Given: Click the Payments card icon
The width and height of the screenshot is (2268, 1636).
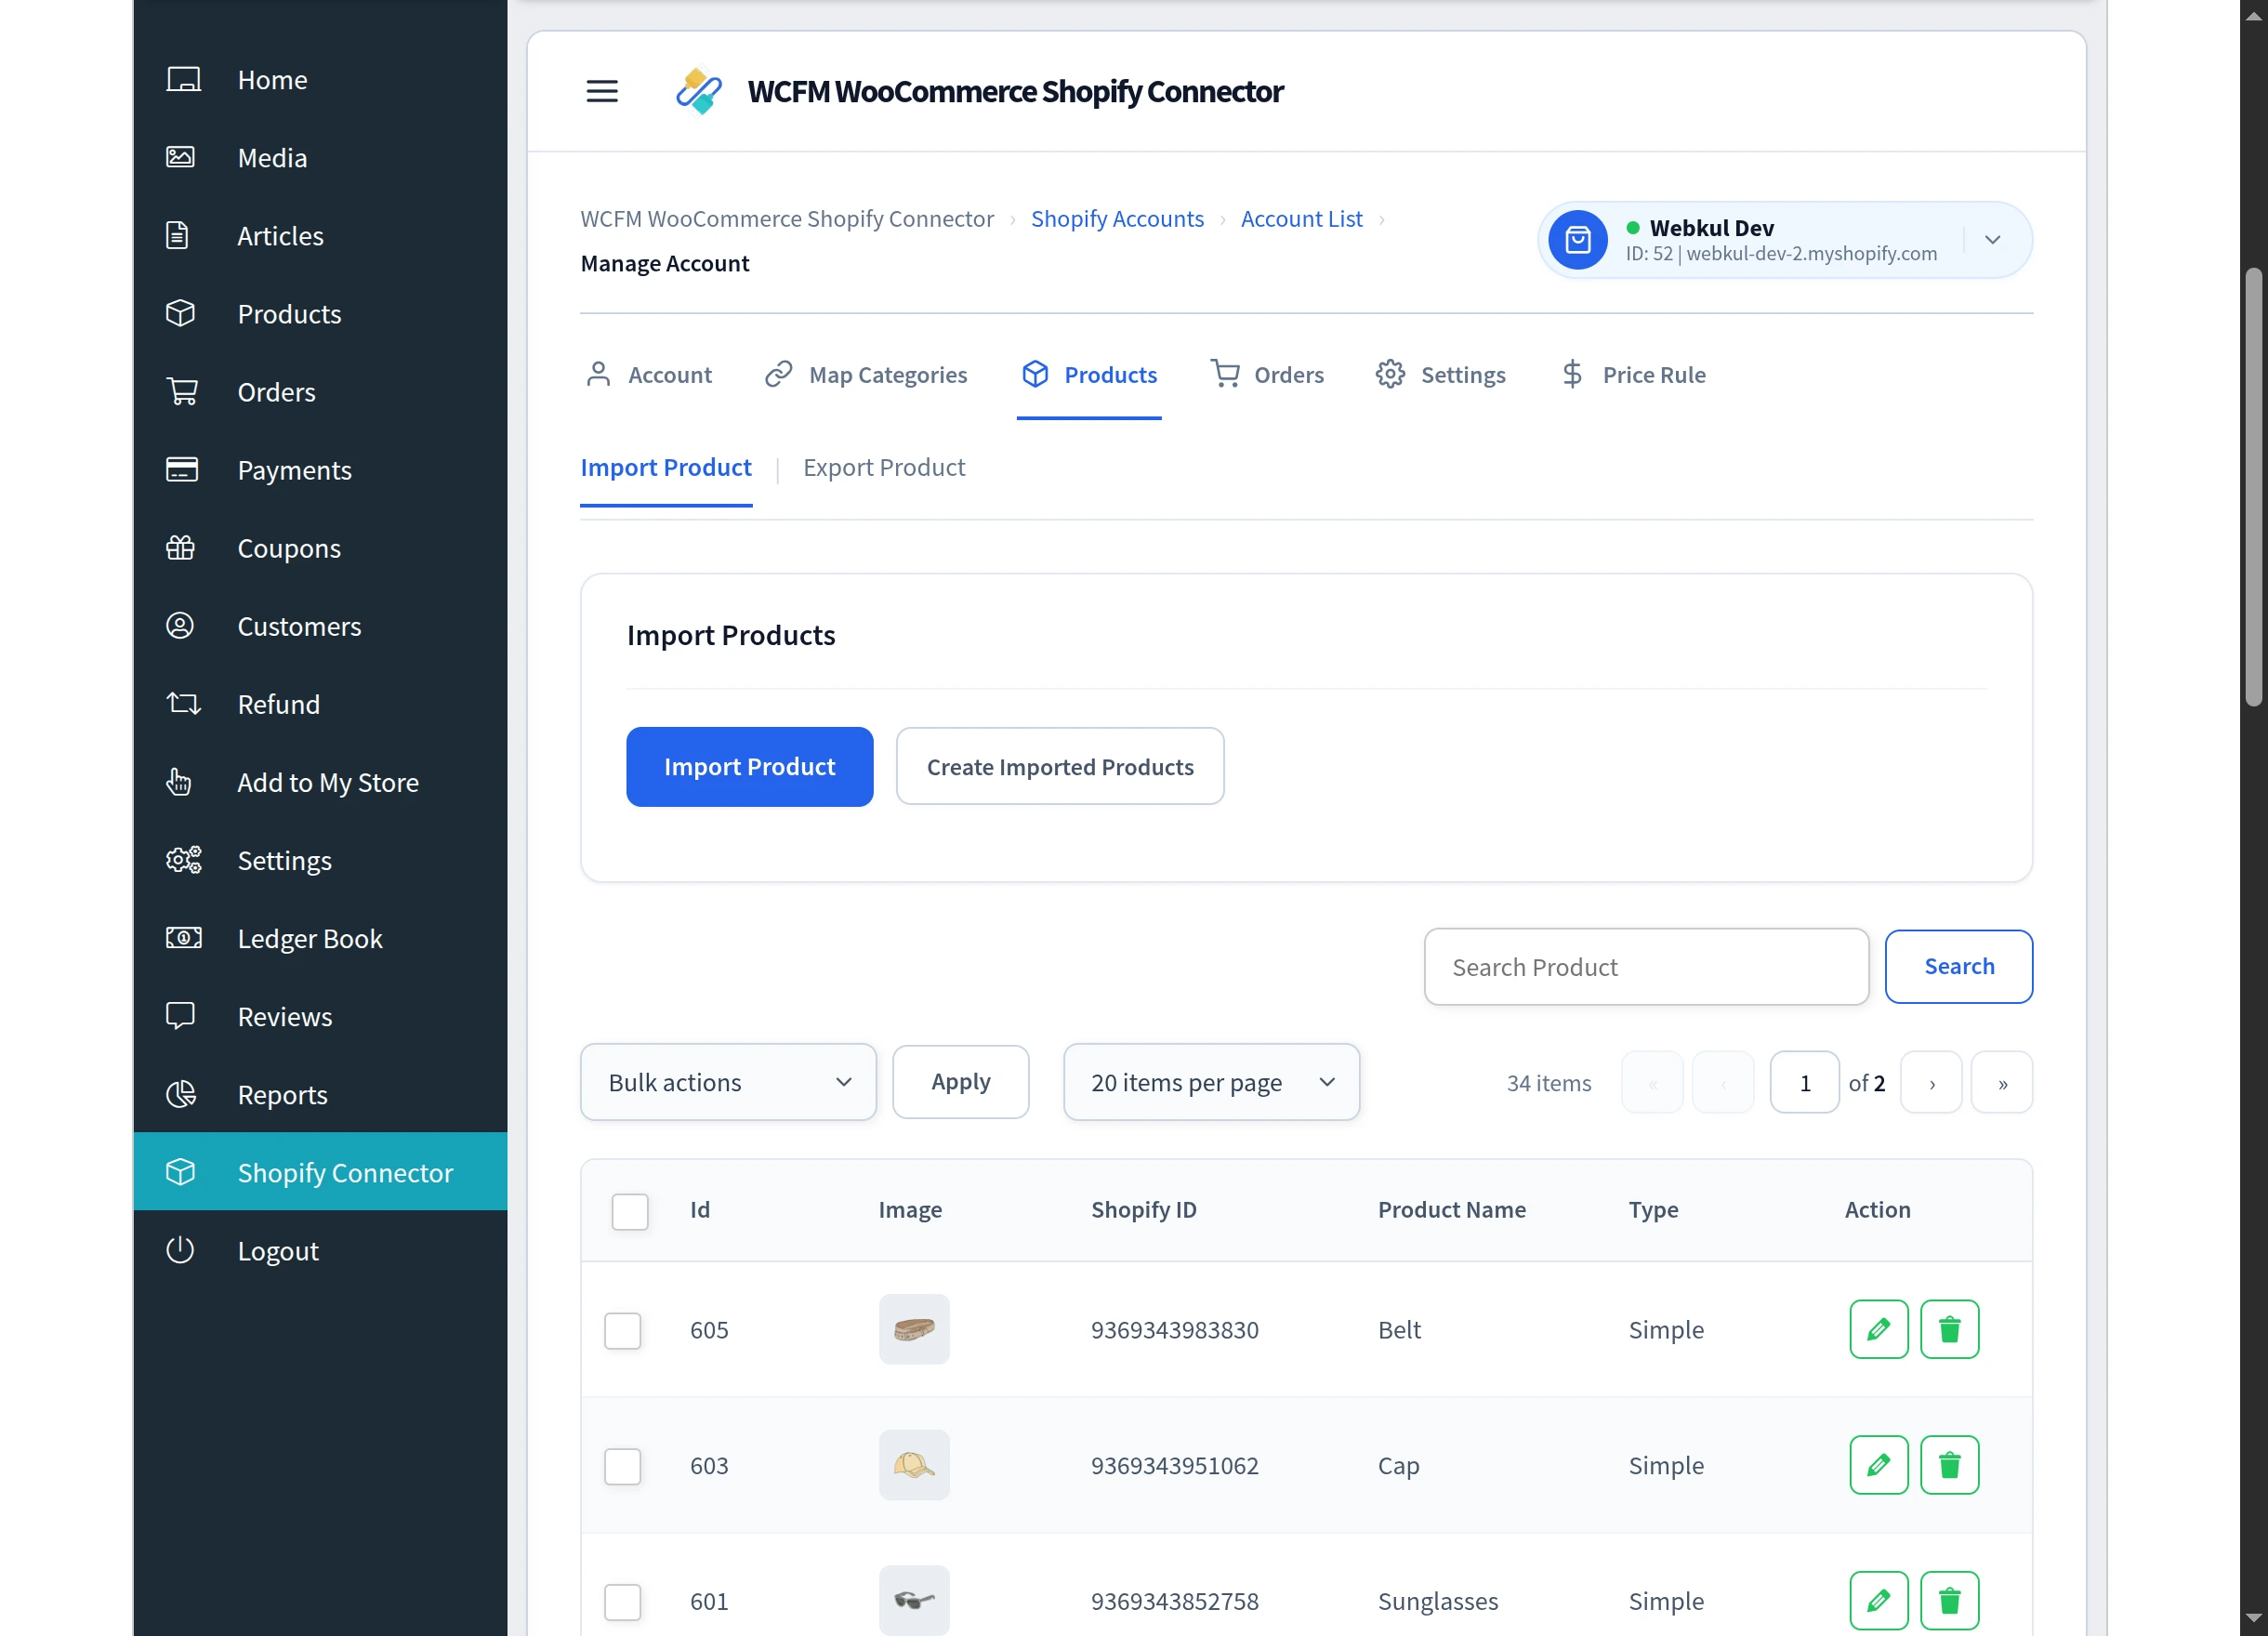Looking at the screenshot, I should coord(182,470).
